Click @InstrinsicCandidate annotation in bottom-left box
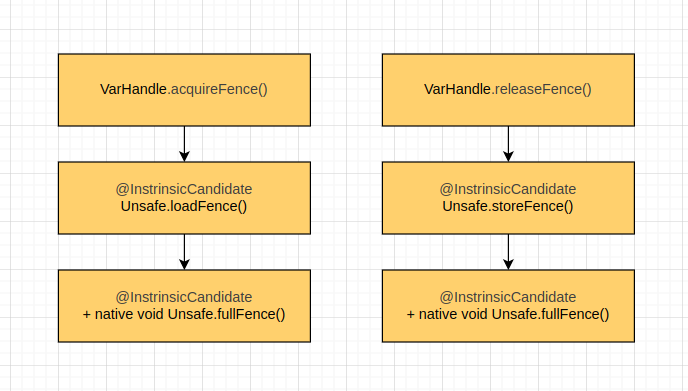 184,297
